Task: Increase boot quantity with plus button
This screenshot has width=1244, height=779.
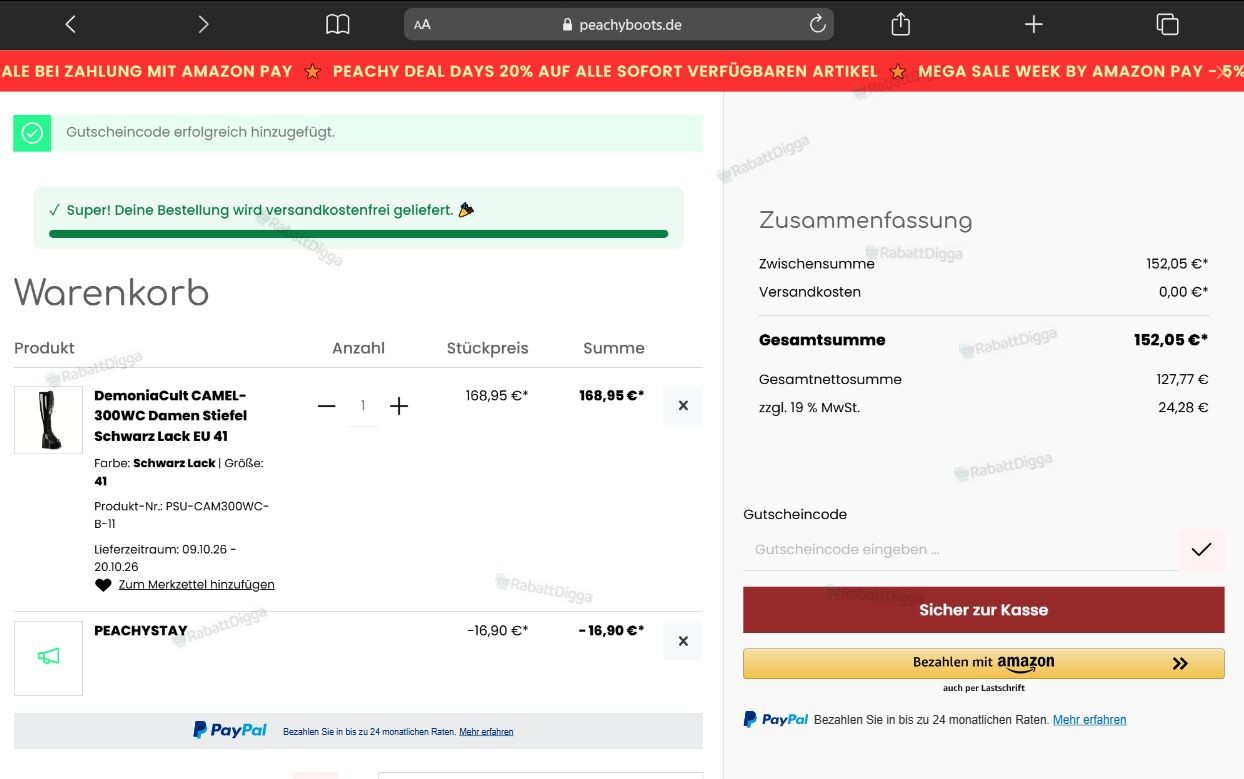Action: coord(399,406)
